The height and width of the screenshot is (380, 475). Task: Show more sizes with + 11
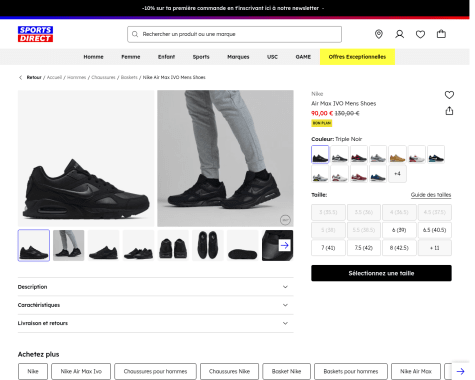435,248
